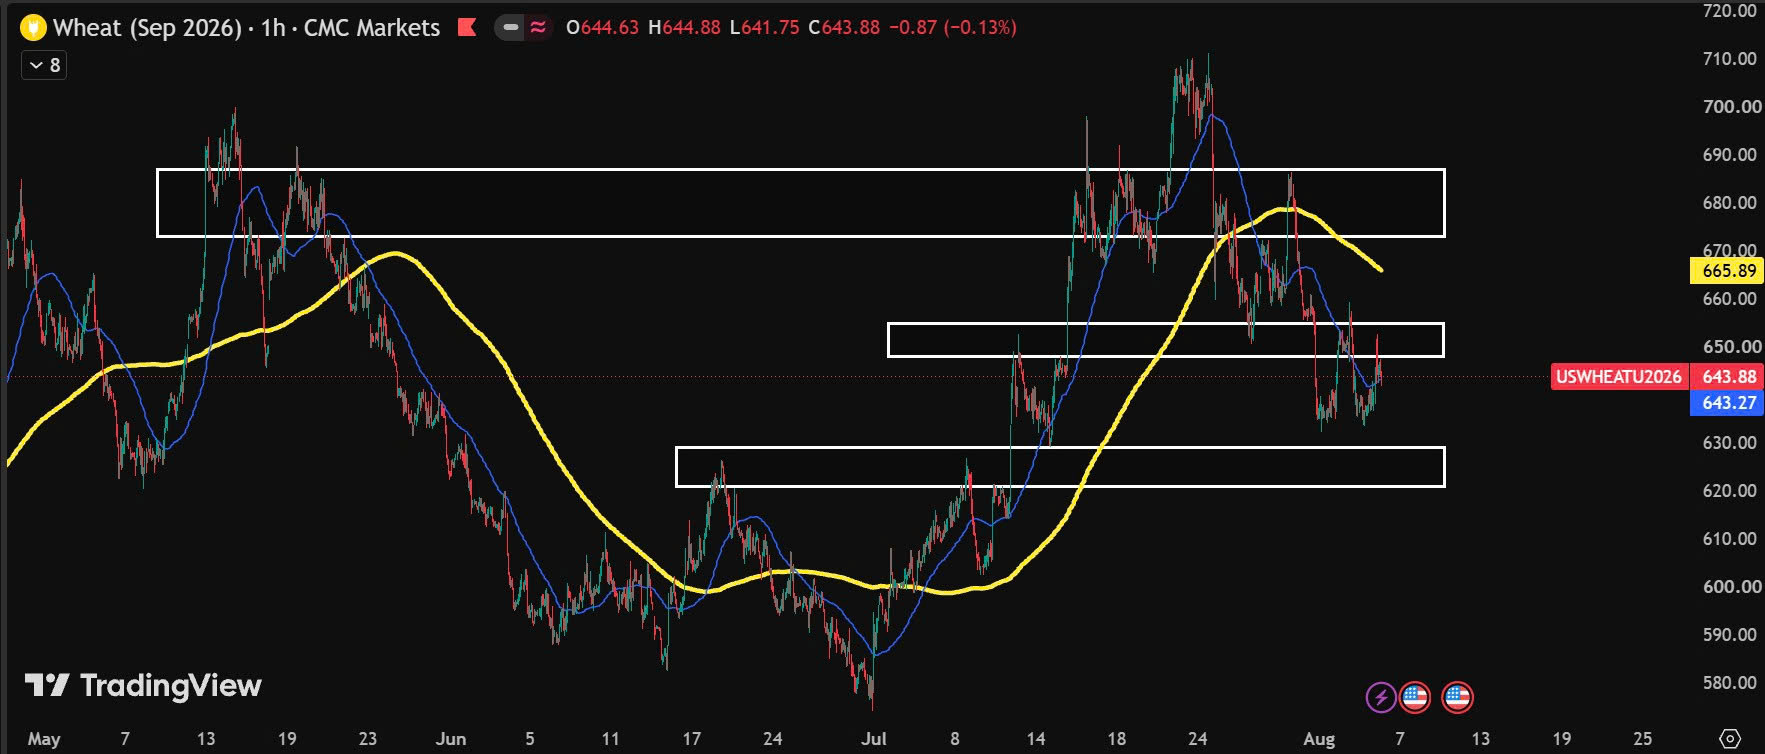Click the 18 date label on the time axis
Viewport: 1765px width, 754px height.
tap(1117, 739)
